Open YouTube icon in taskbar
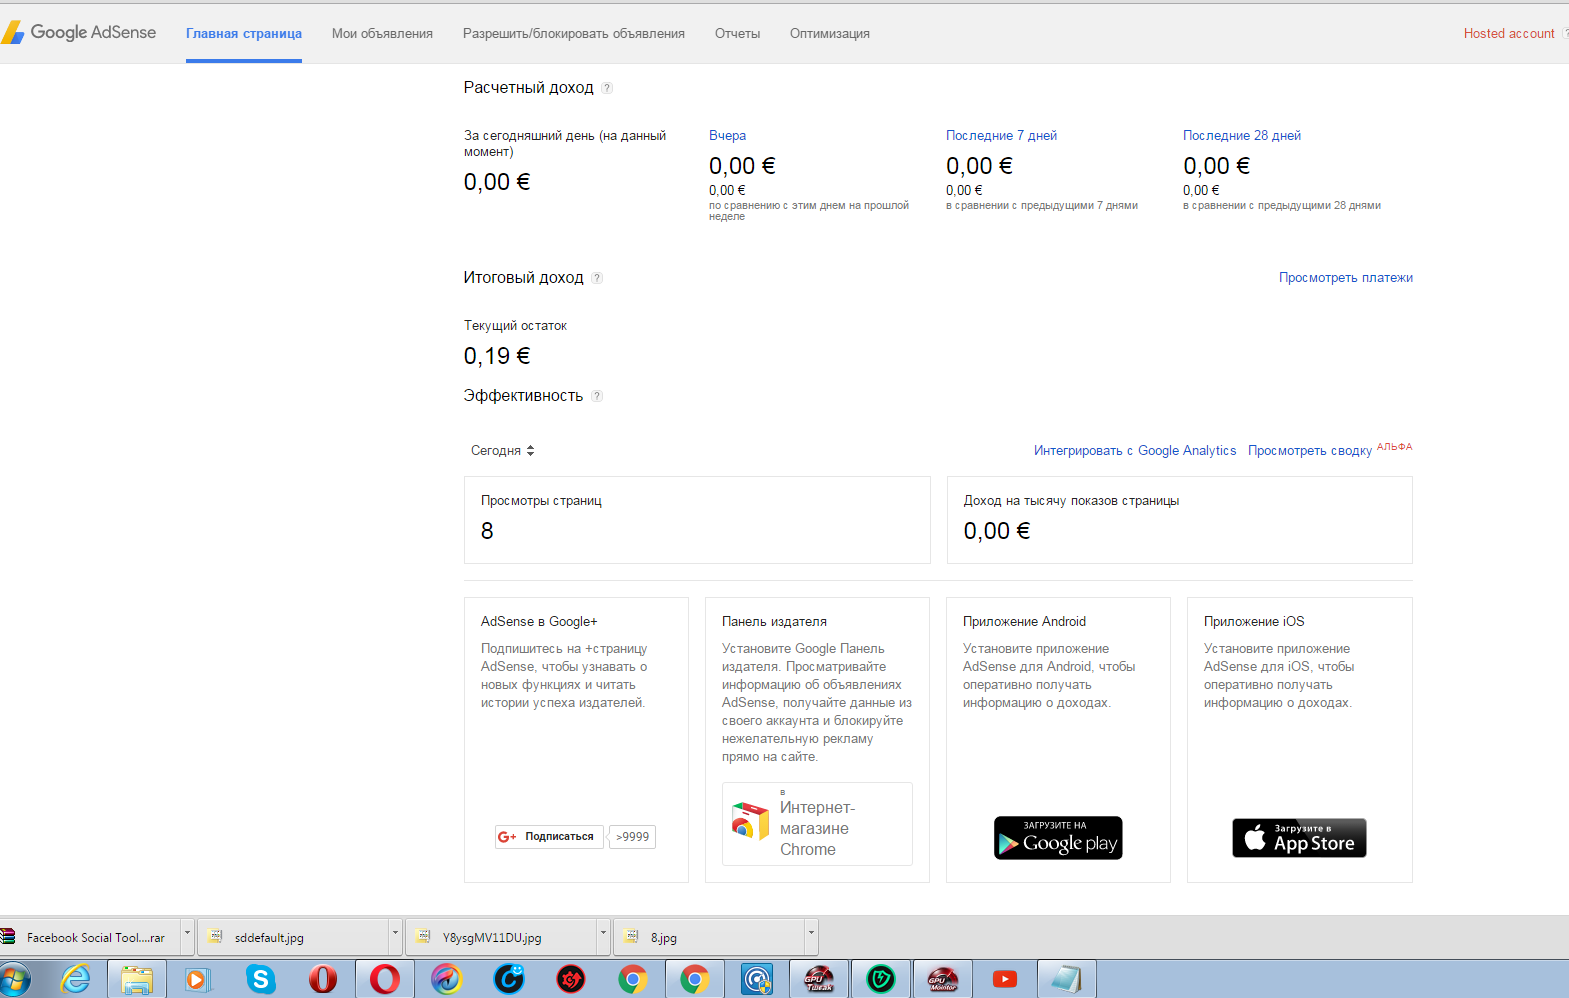The height and width of the screenshot is (998, 1569). coord(1005,979)
